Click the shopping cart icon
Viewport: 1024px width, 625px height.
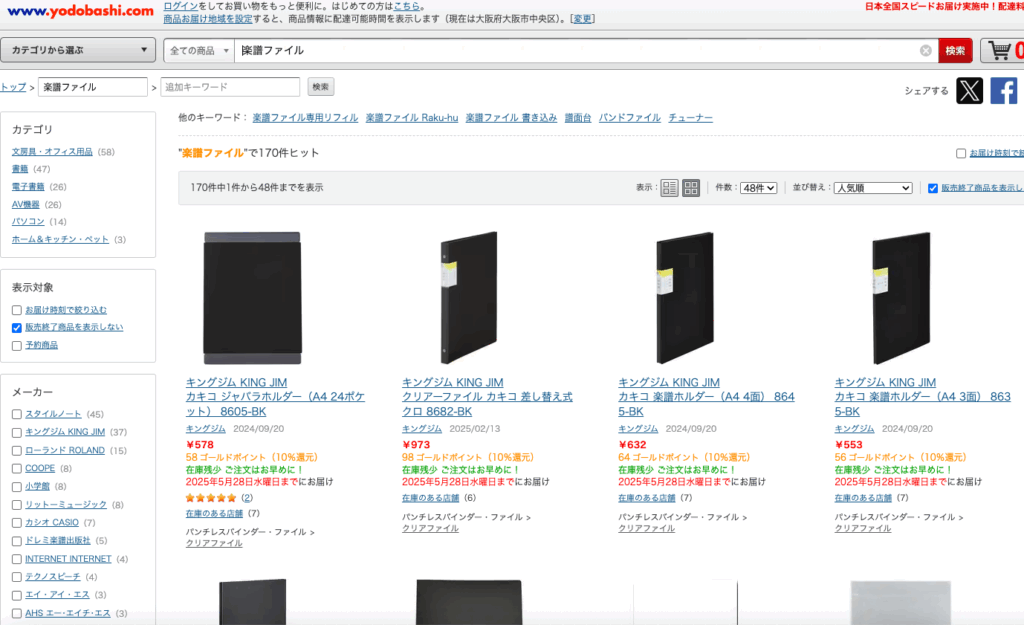point(1000,50)
